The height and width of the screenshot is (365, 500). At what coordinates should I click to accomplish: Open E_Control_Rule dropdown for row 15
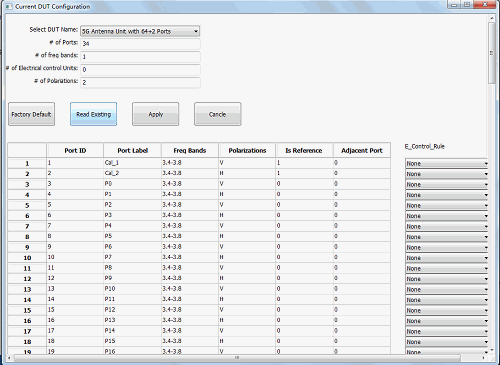point(447,310)
